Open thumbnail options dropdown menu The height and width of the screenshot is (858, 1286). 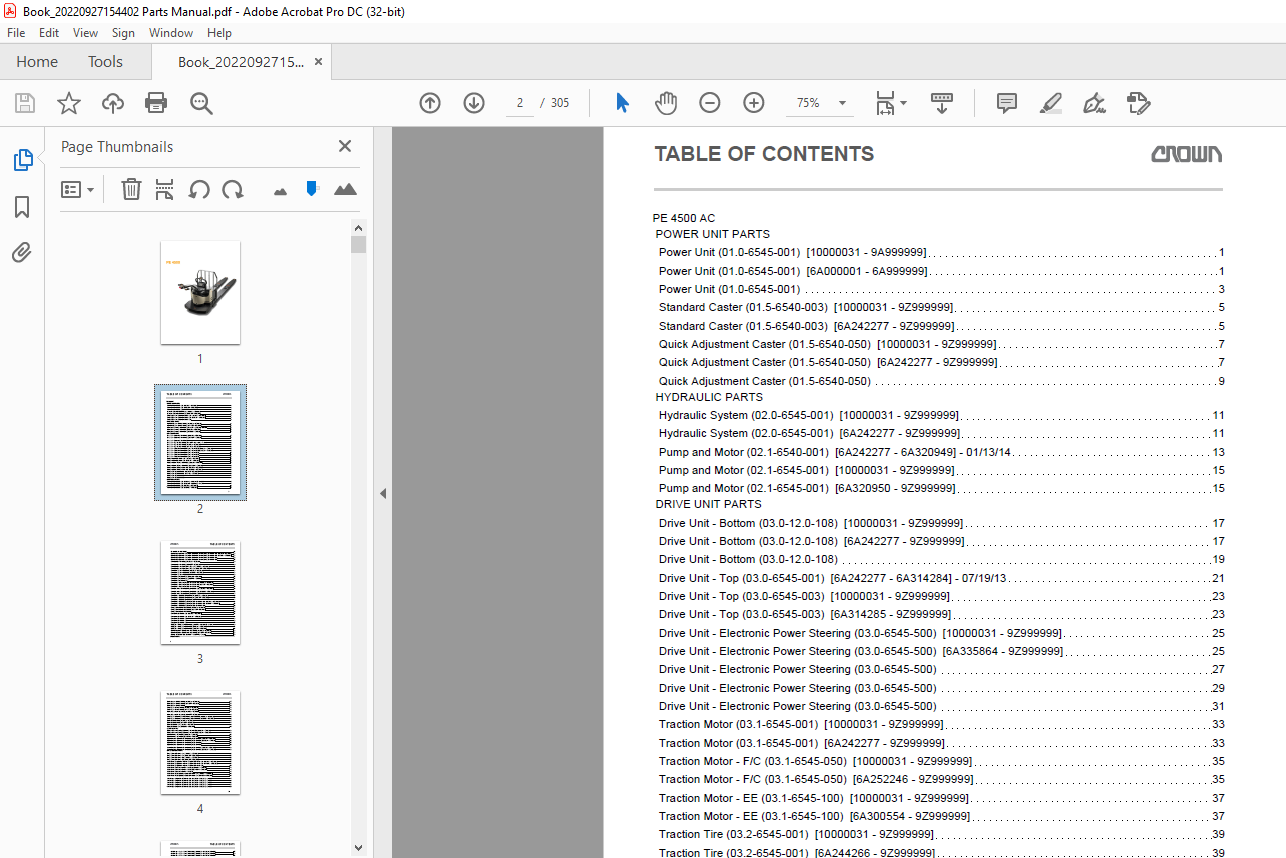click(x=78, y=189)
